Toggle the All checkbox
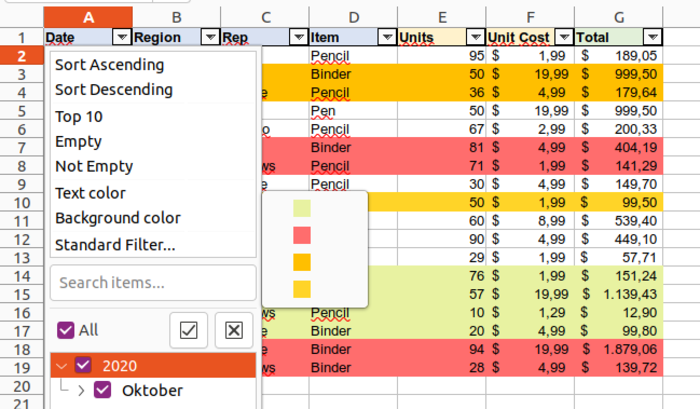 pyautogui.click(x=67, y=330)
